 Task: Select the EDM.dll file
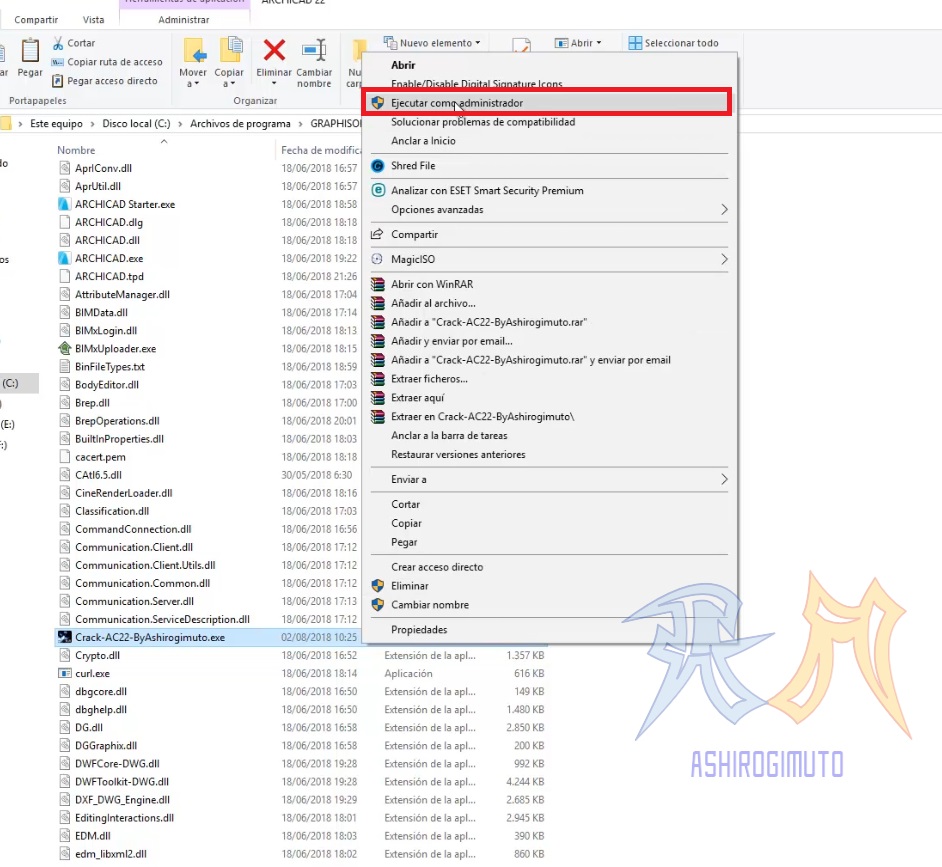(x=93, y=836)
